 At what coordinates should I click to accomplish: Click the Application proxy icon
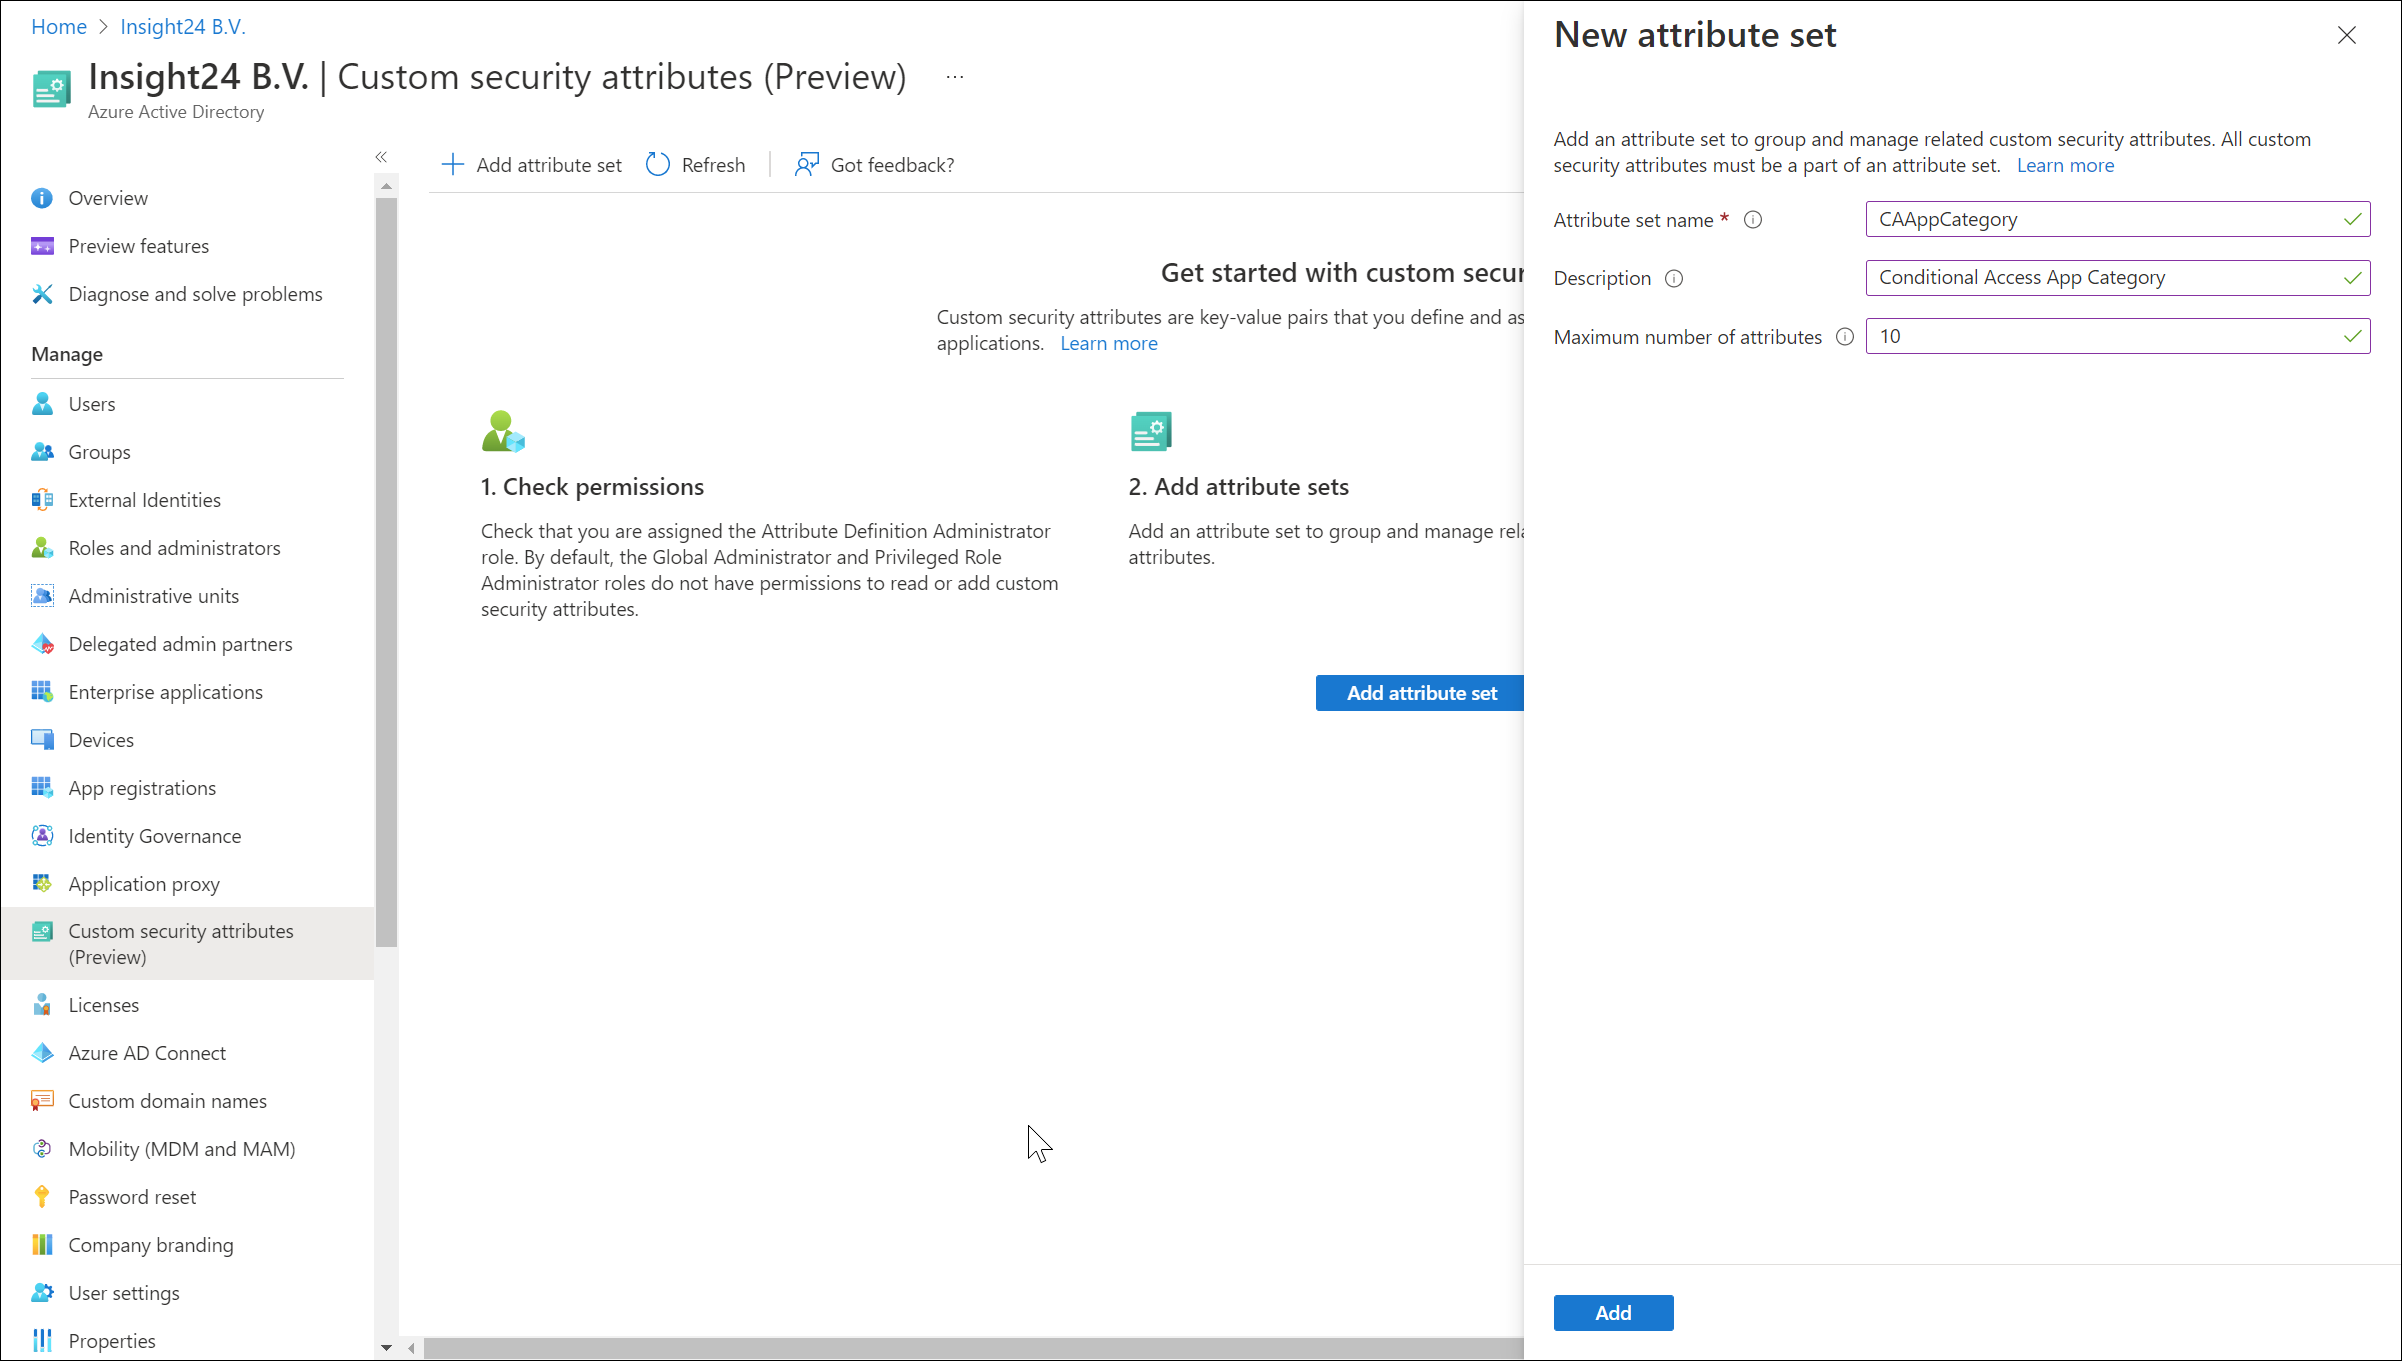(x=42, y=884)
